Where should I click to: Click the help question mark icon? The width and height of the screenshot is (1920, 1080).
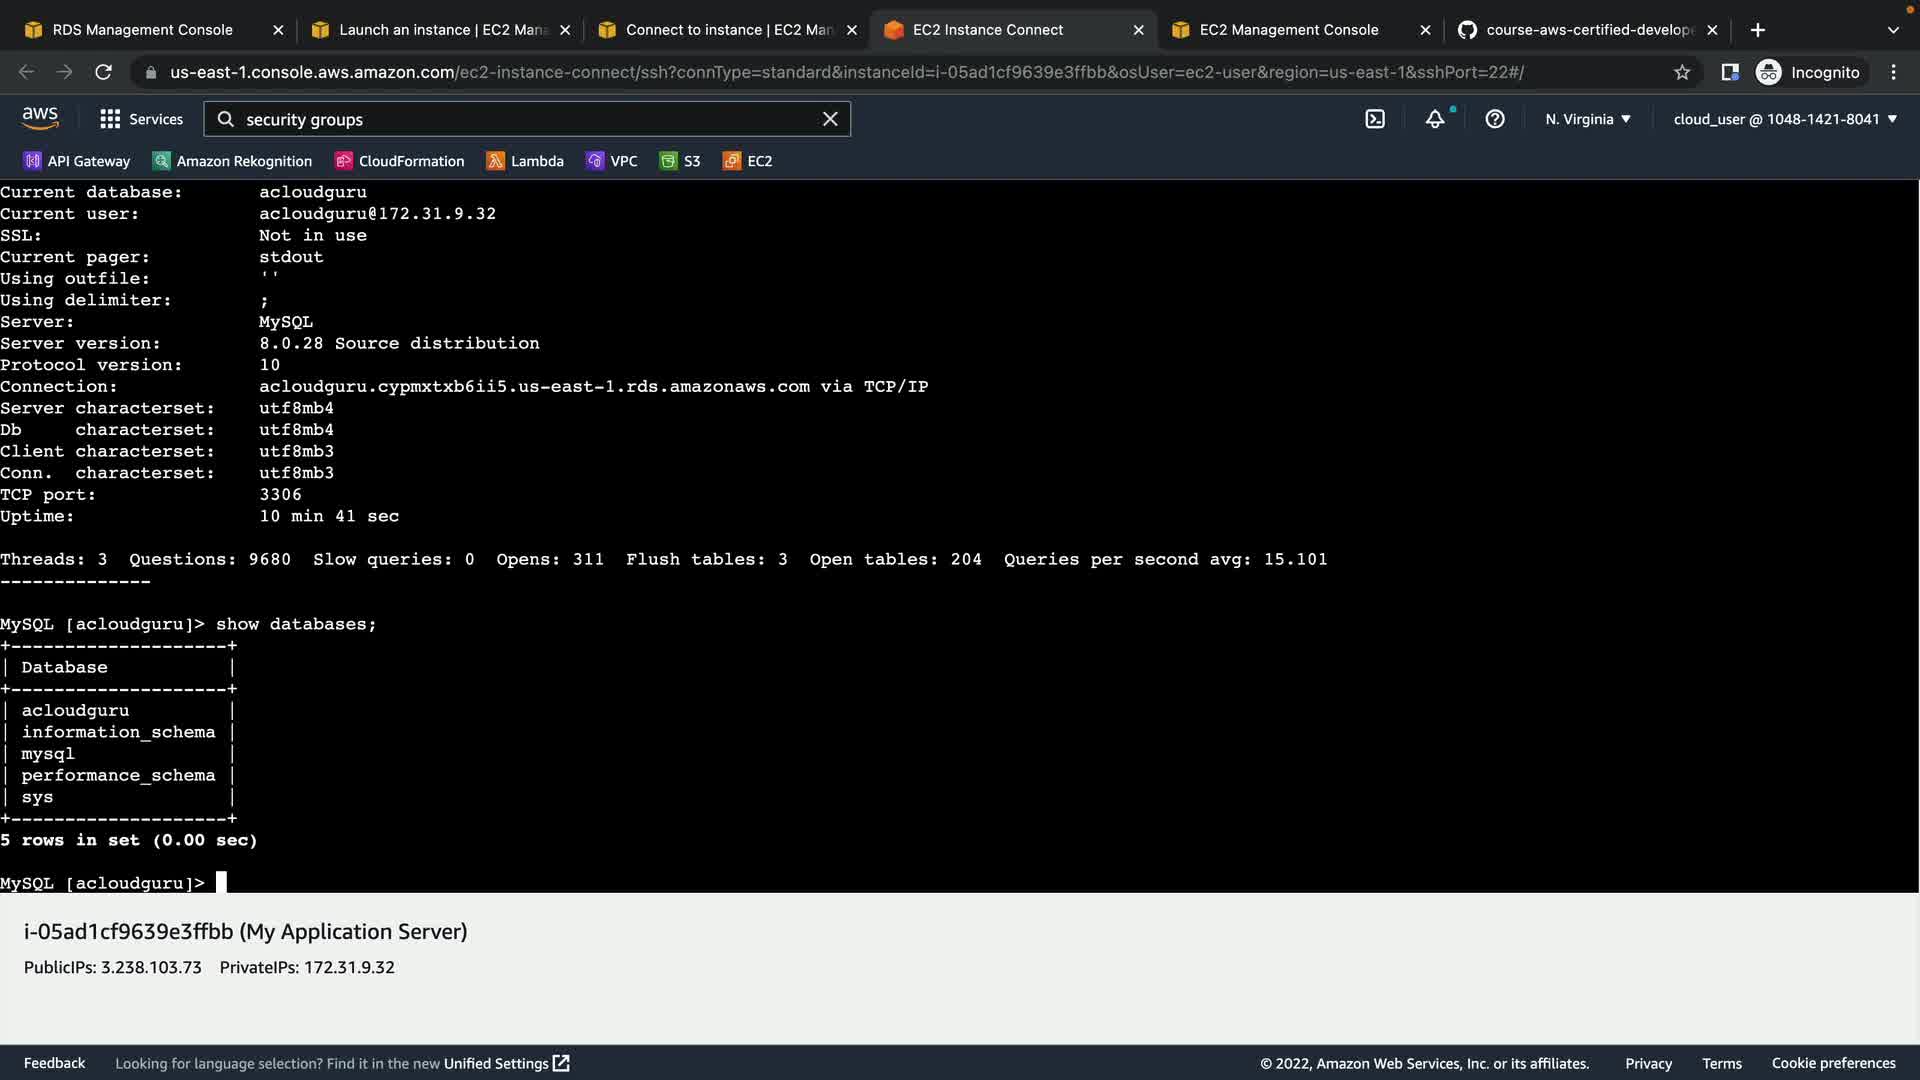pyautogui.click(x=1495, y=119)
